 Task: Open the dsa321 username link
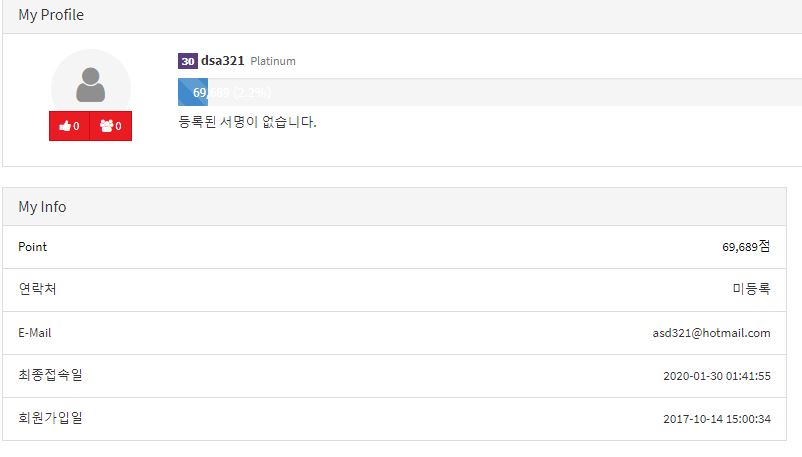pos(222,60)
